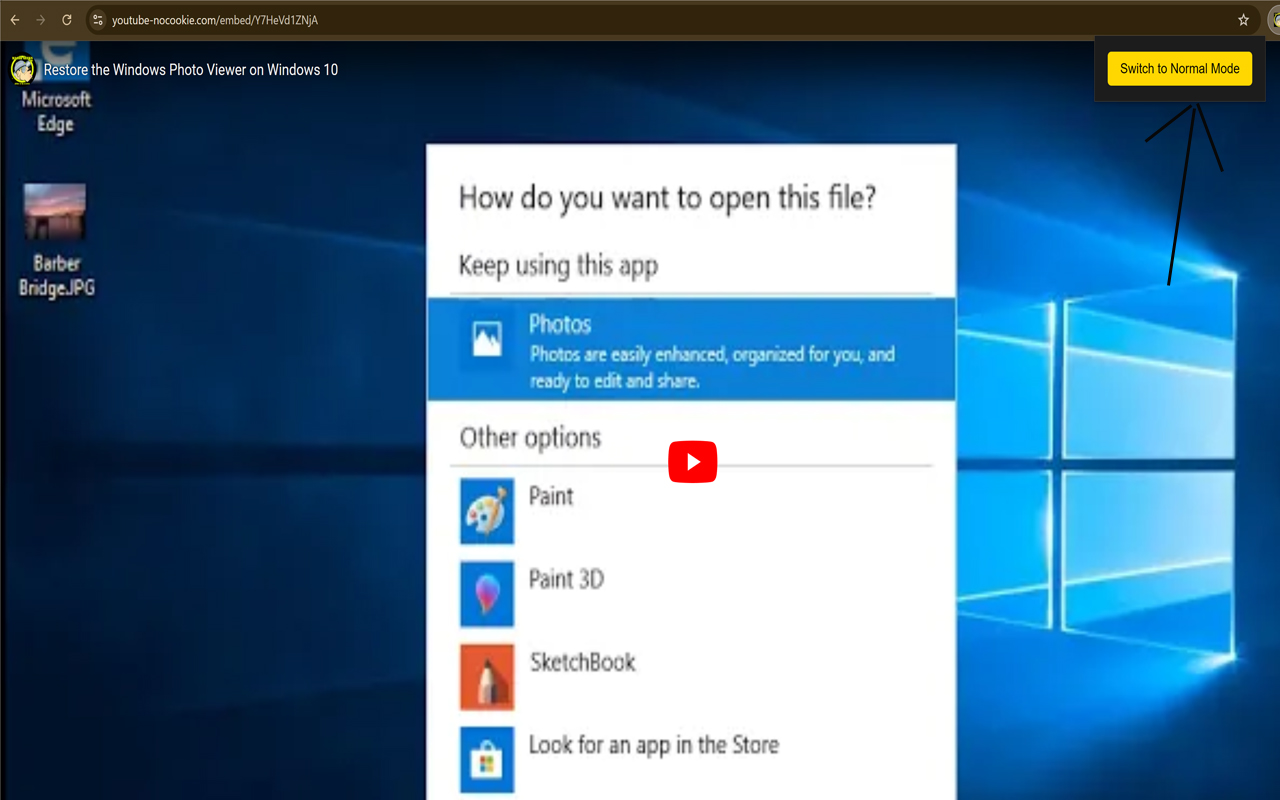Open the 'Restore the Windows Photo Viewer' title link
The image size is (1280, 800).
pos(191,70)
